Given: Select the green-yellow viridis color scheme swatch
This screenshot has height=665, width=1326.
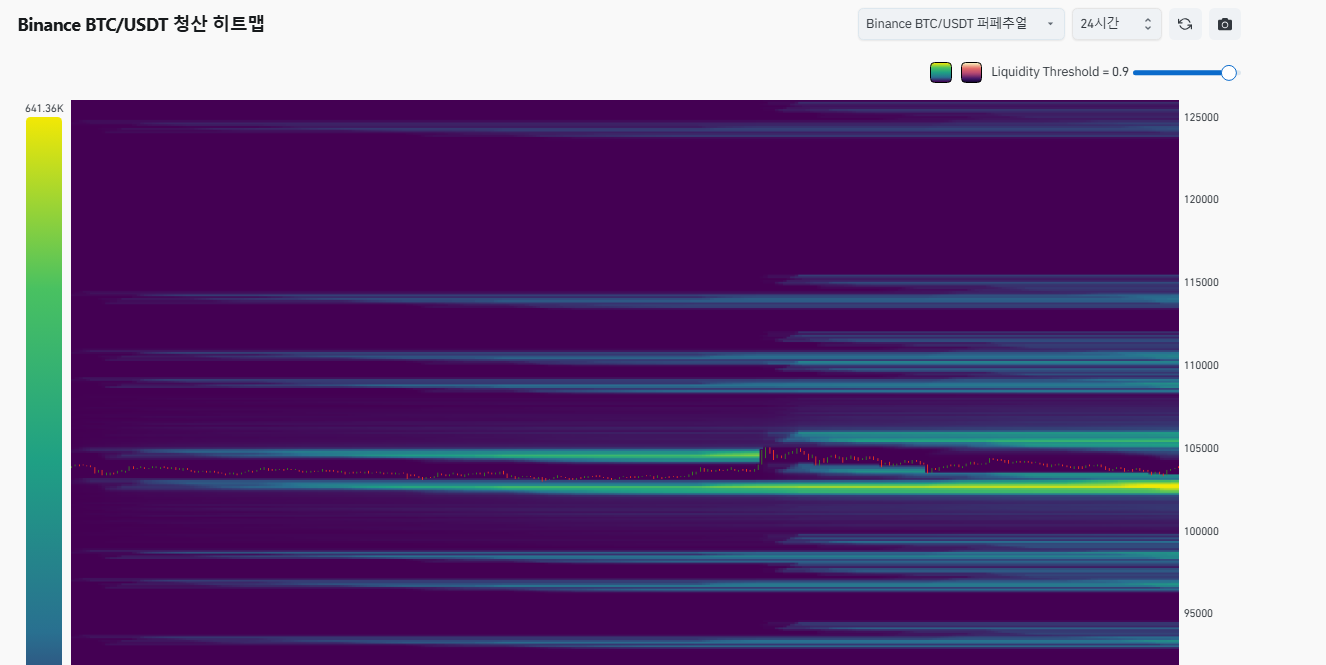Looking at the screenshot, I should (941, 72).
